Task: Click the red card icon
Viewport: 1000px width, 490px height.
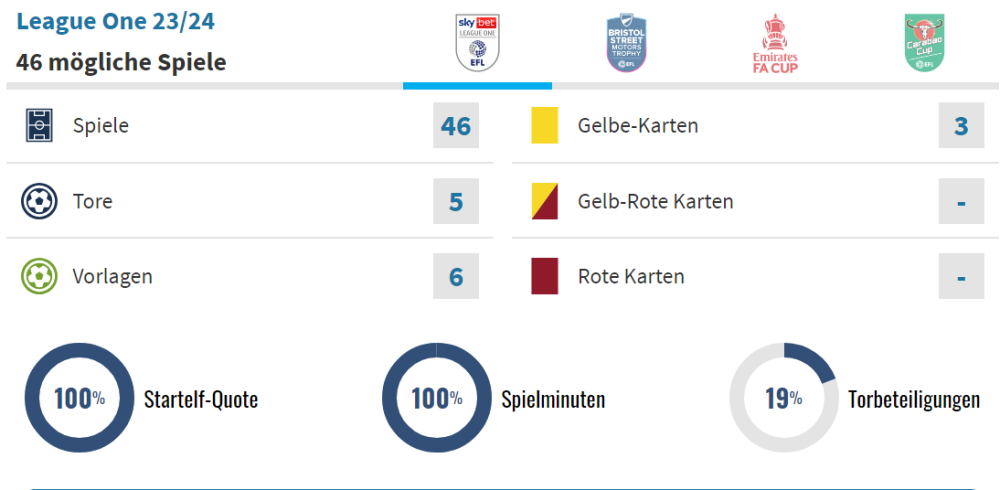Action: 545,276
